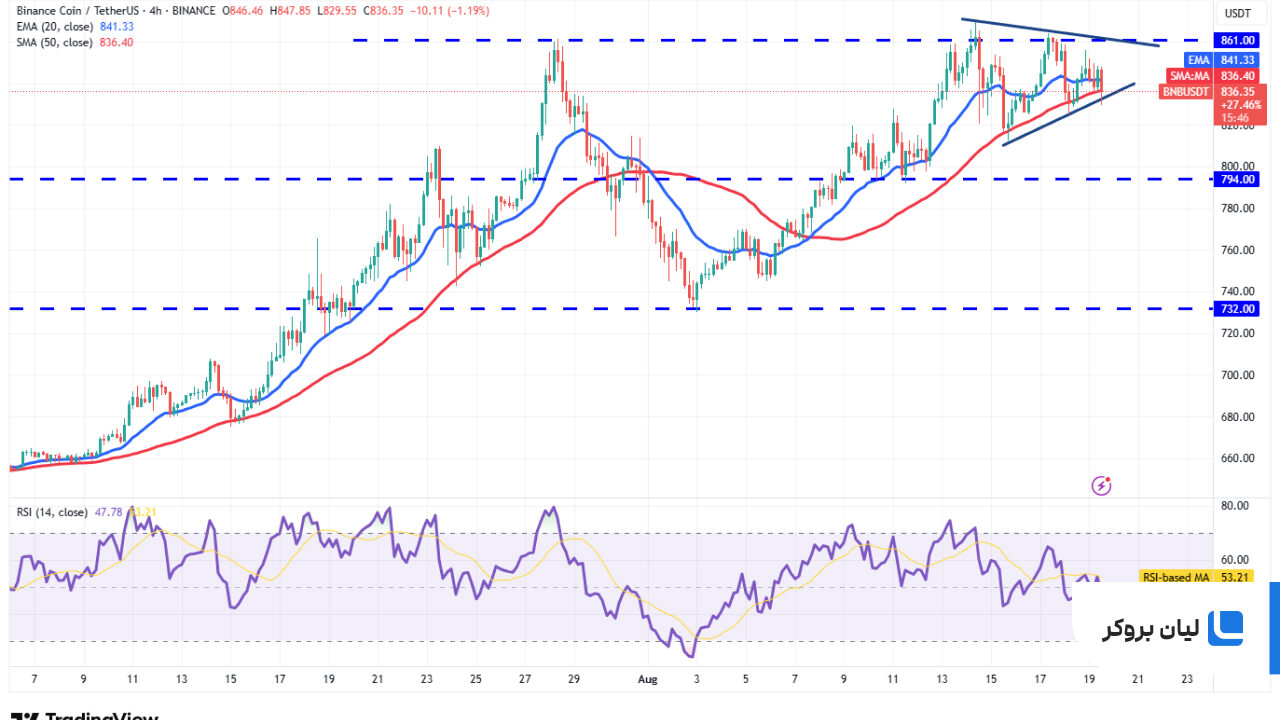
Task: Click the 861.00 resistance level label
Action: [1238, 40]
